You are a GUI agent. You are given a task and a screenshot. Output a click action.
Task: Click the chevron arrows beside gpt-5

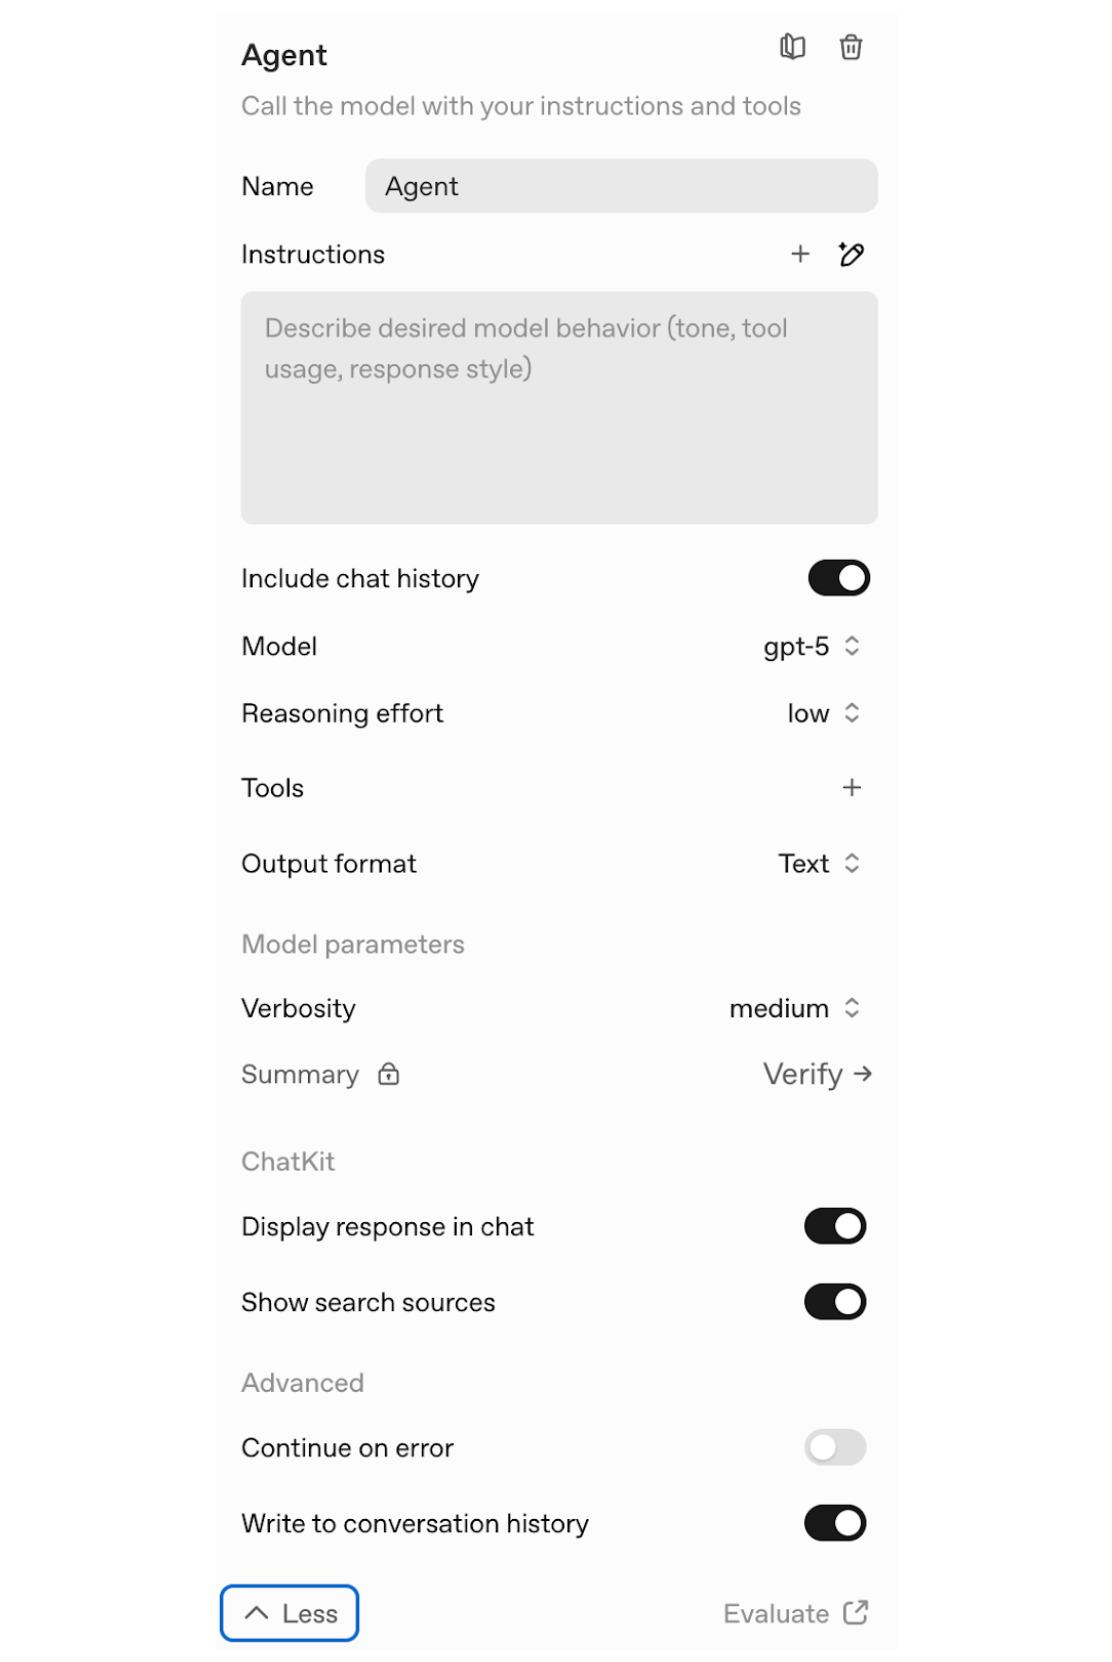pos(852,646)
